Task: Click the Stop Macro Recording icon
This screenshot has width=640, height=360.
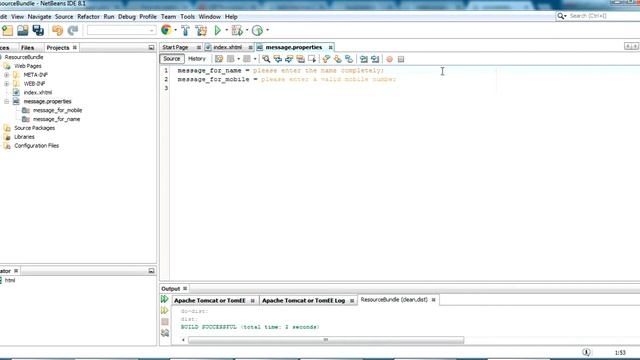Action: [401, 60]
